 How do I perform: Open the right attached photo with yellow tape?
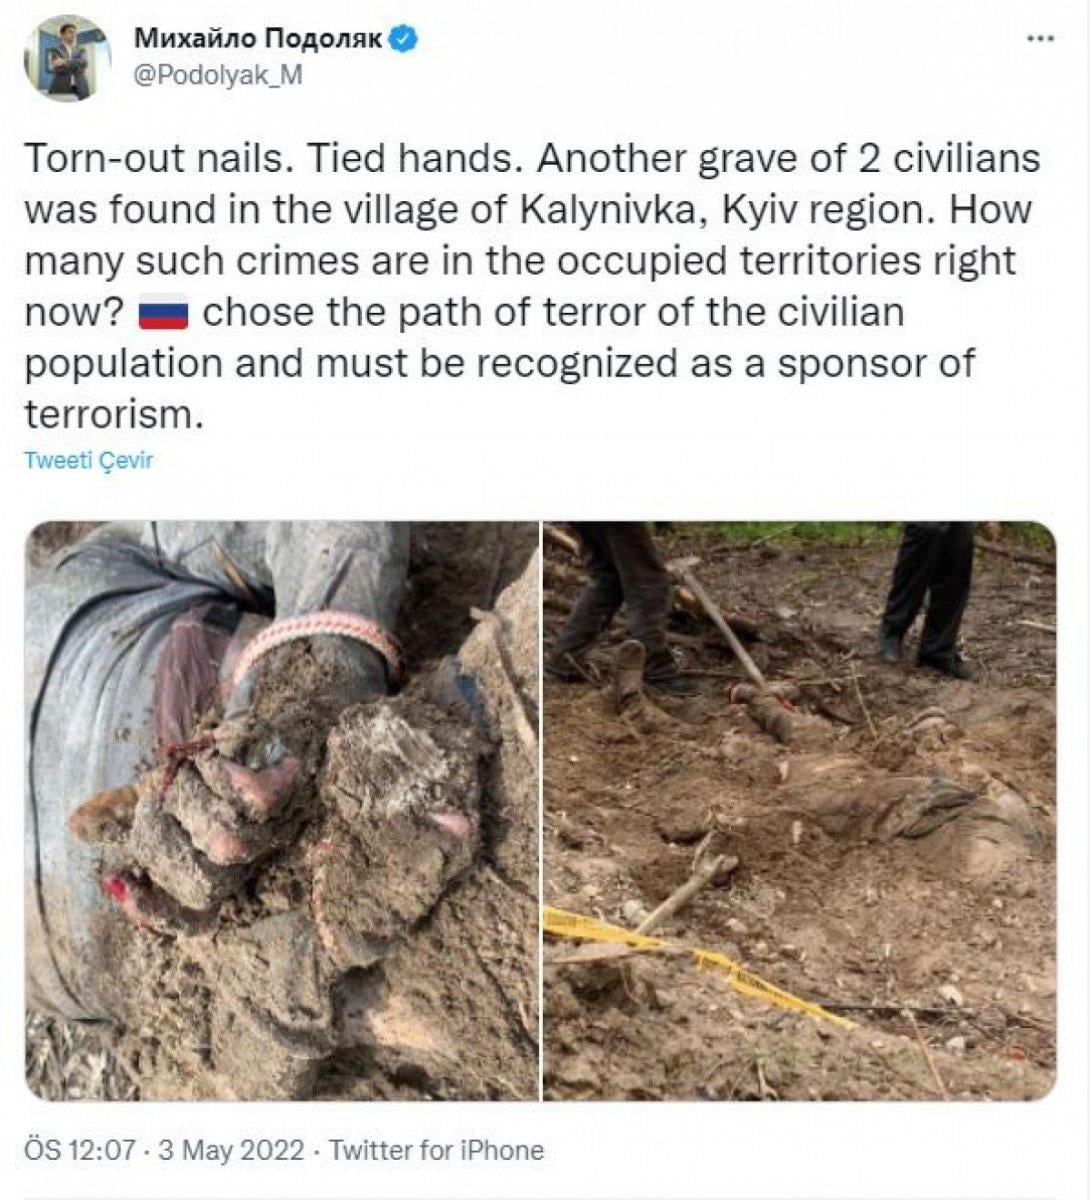(x=799, y=811)
